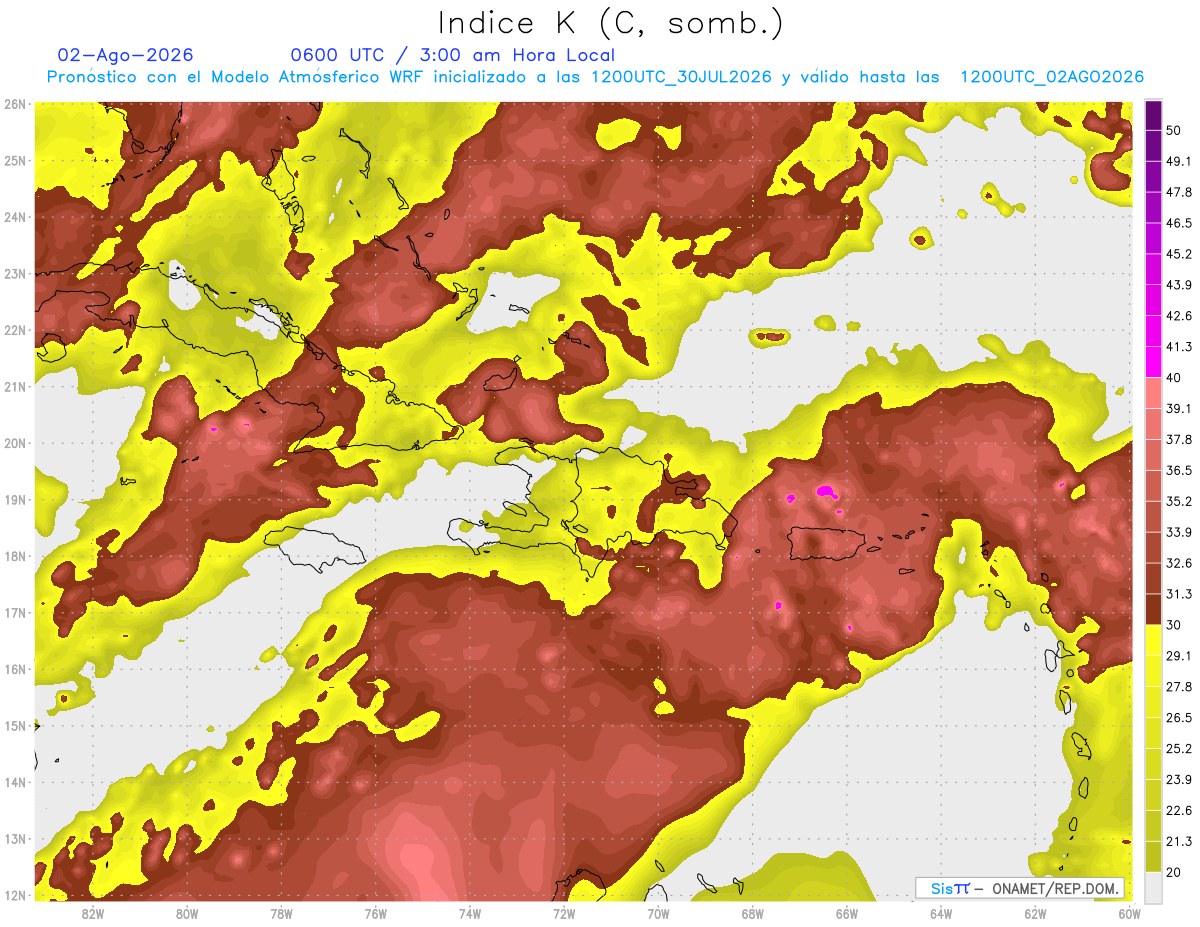Select the colorbar value 25.2
The width and height of the screenshot is (1200, 927).
tap(1179, 748)
